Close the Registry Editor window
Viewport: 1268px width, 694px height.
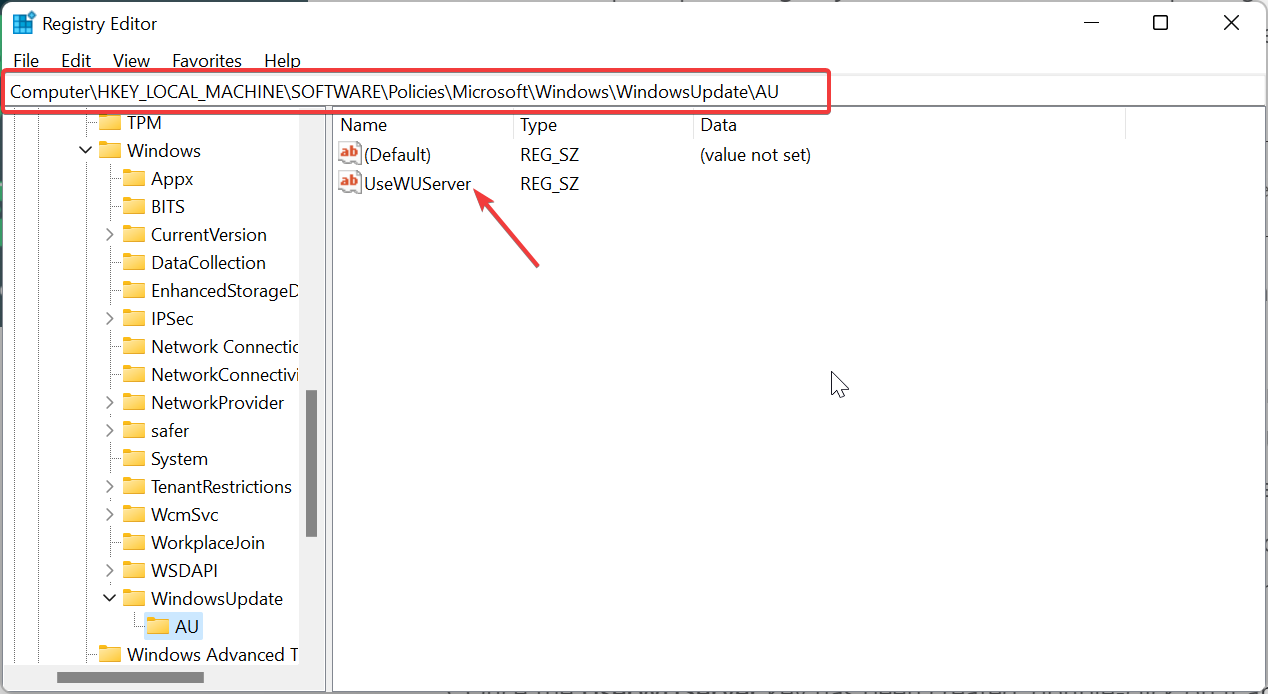pyautogui.click(x=1232, y=23)
